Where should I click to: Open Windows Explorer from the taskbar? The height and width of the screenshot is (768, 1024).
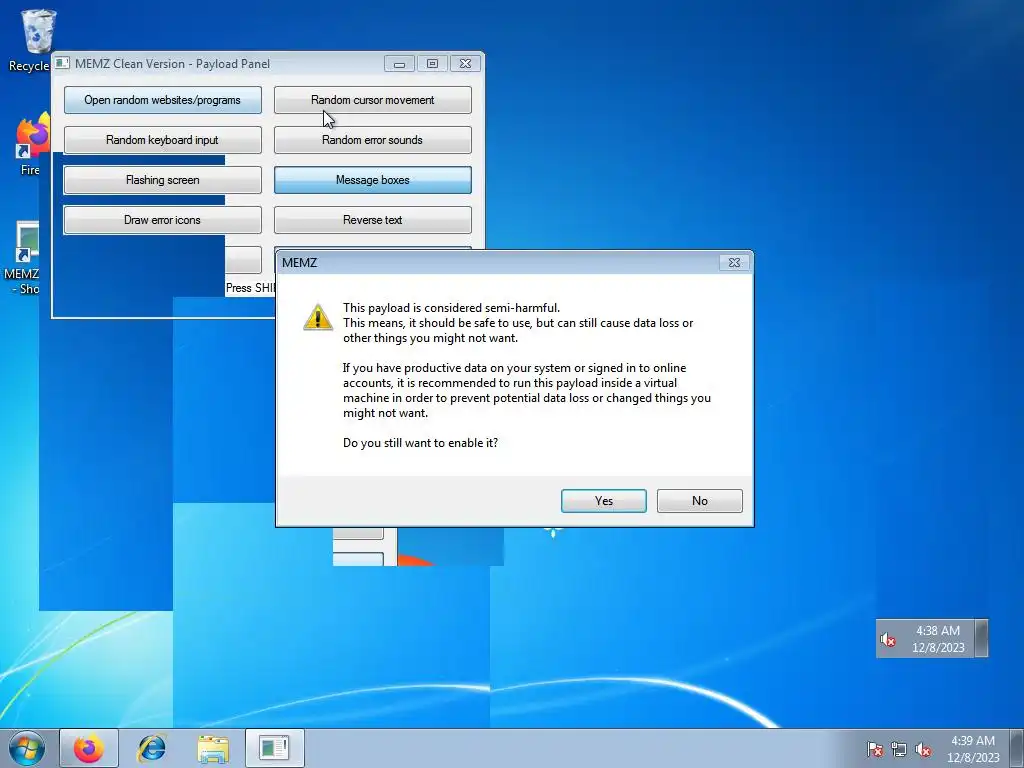click(x=214, y=748)
